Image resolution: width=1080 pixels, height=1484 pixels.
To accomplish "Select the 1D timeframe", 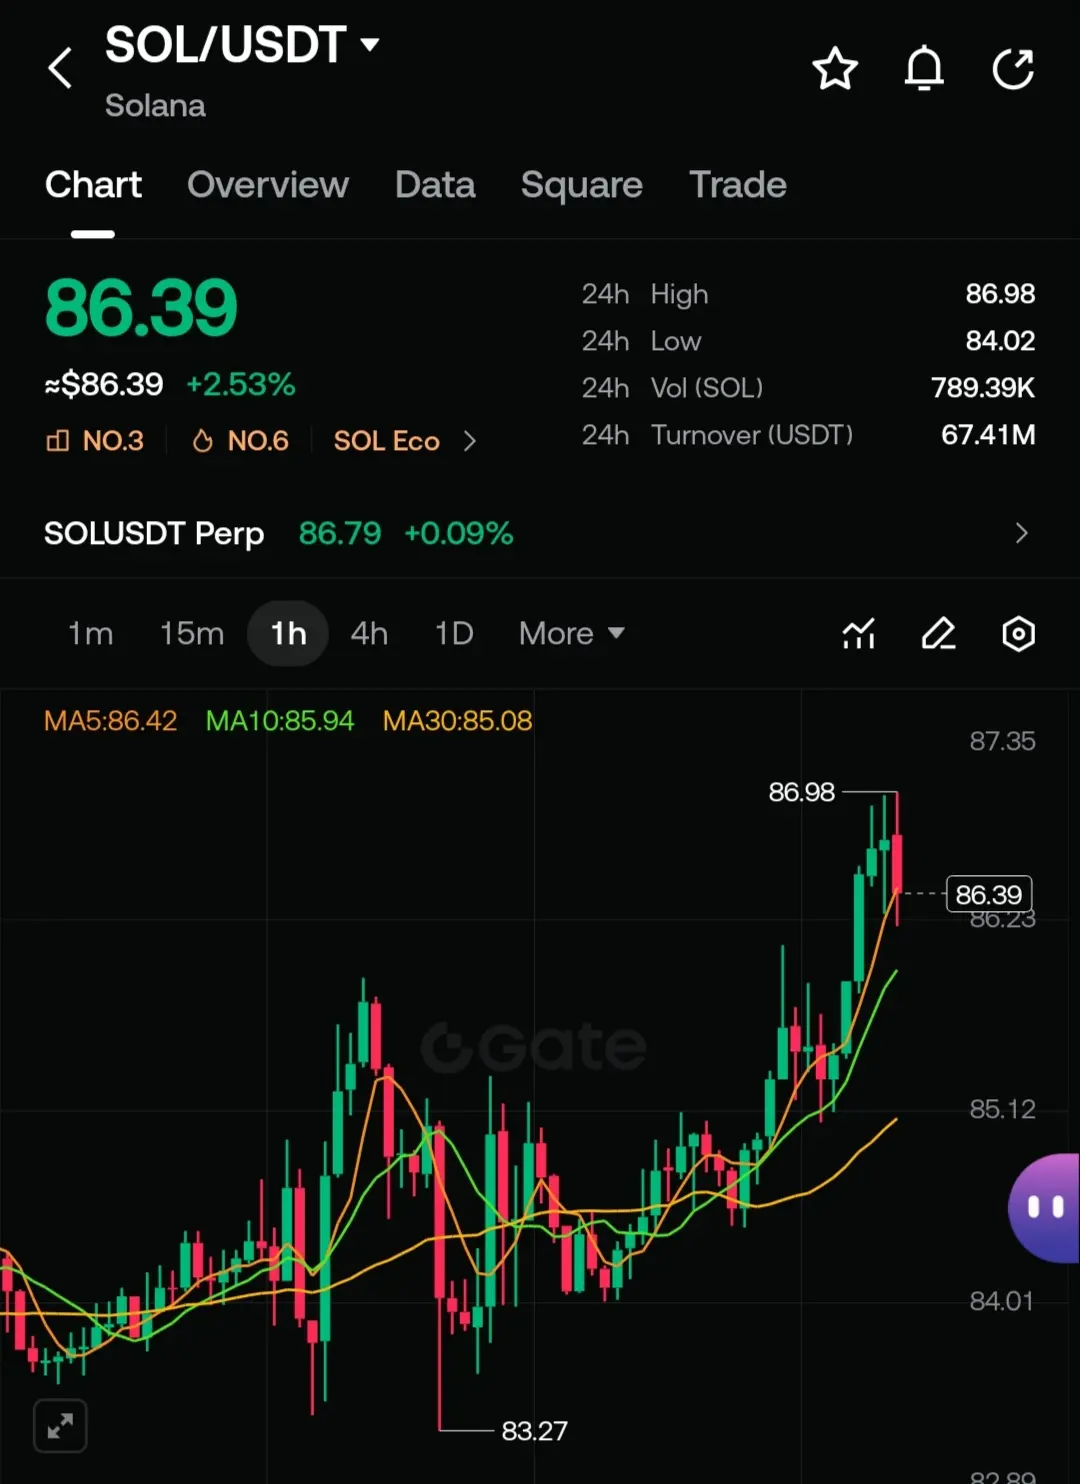I will 454,634.
